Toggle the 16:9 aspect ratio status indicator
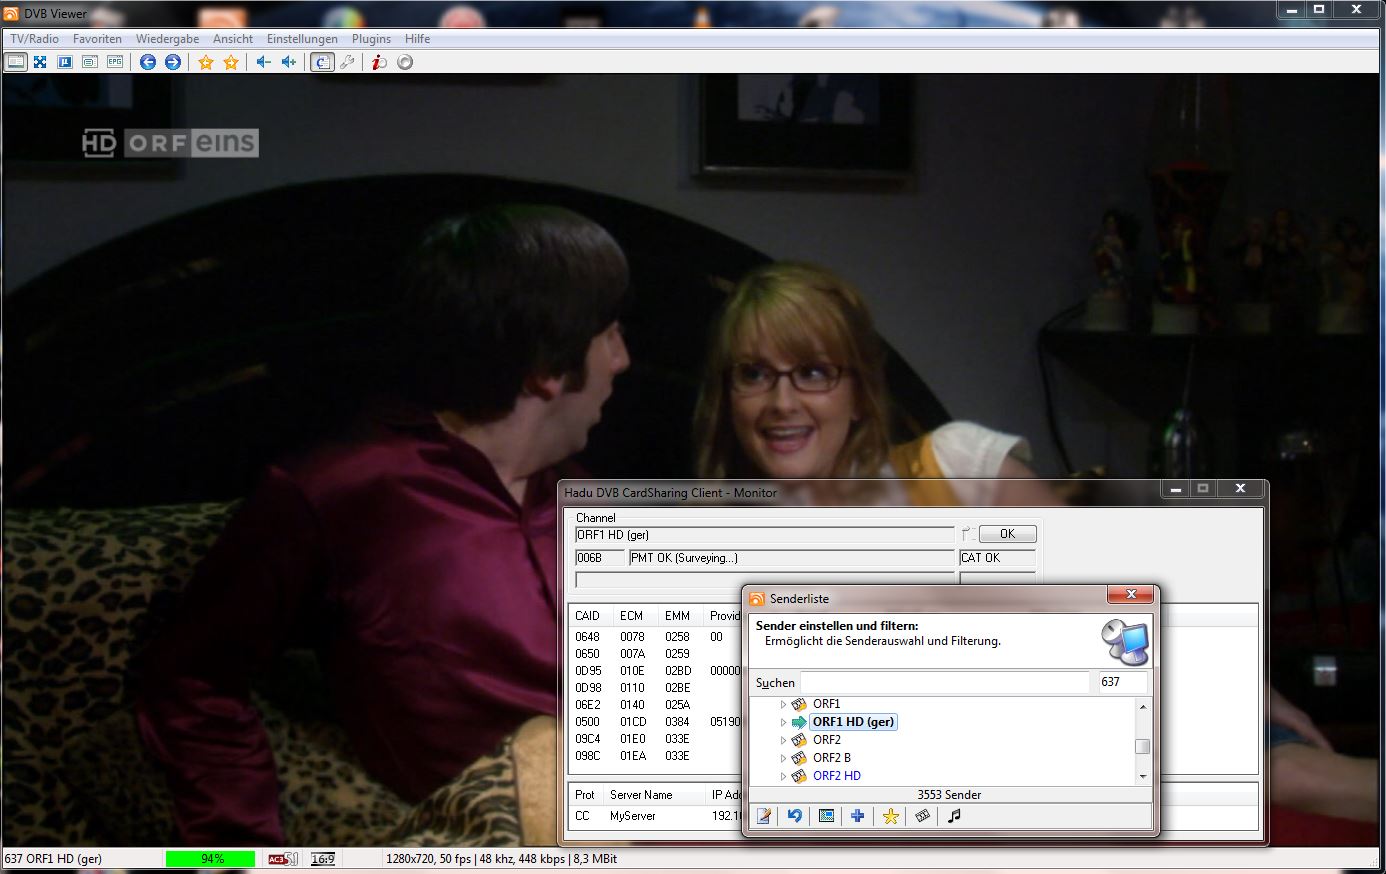 click(x=322, y=859)
